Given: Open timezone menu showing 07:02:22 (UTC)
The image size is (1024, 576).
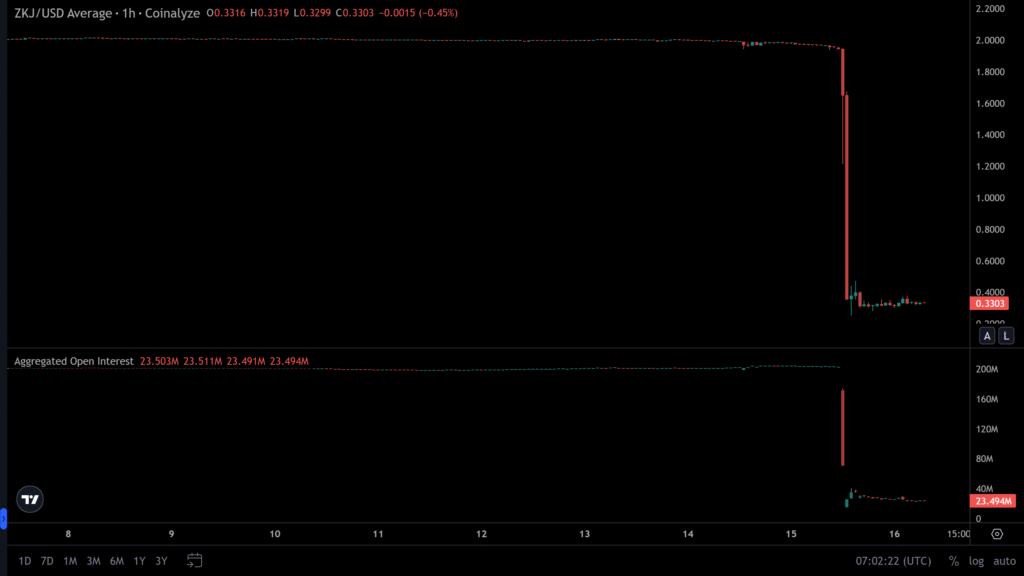Looking at the screenshot, I should click(890, 561).
